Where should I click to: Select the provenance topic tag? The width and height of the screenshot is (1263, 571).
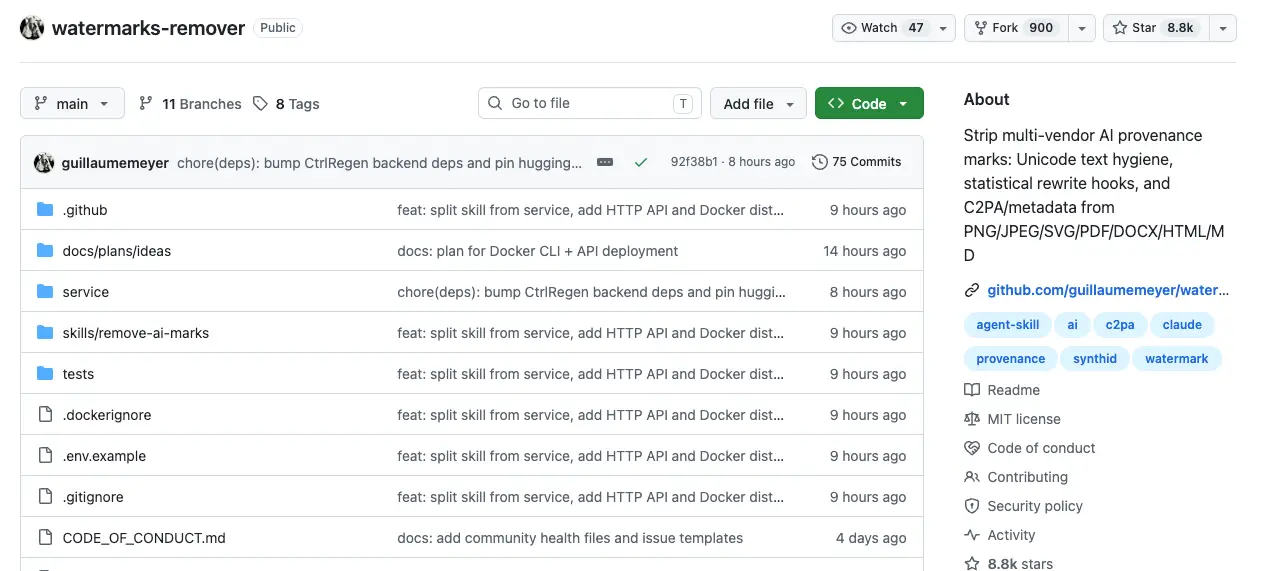point(1011,359)
